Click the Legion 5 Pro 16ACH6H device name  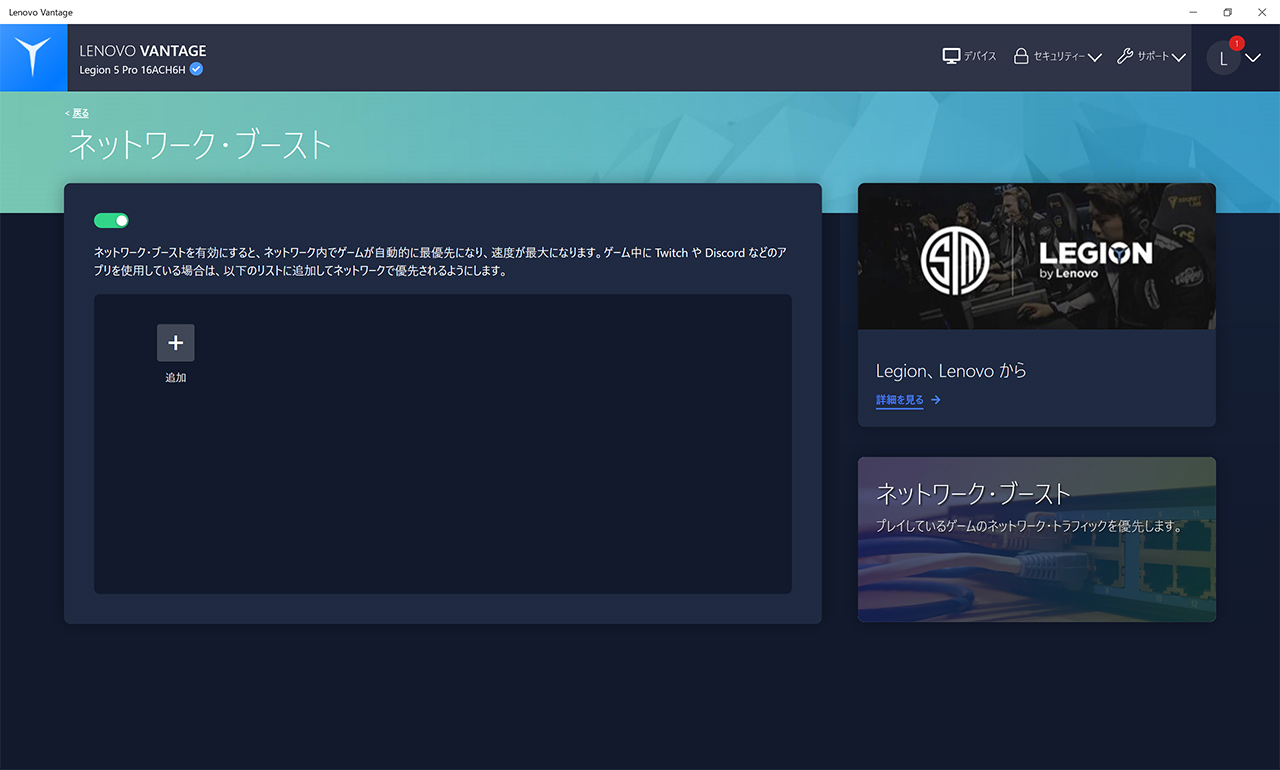132,70
